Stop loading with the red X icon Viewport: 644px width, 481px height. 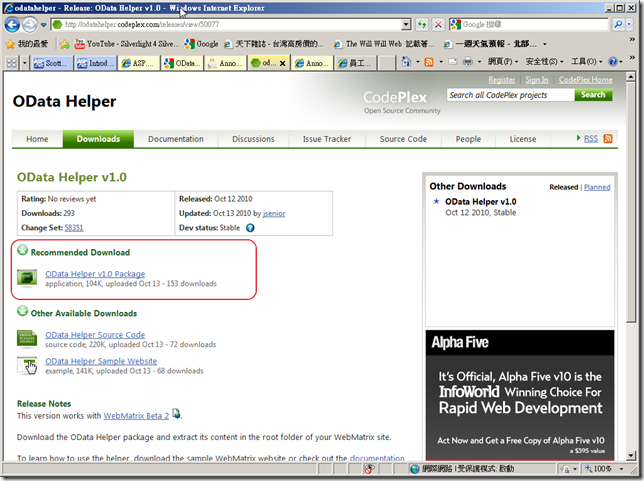pyautogui.click(x=438, y=25)
